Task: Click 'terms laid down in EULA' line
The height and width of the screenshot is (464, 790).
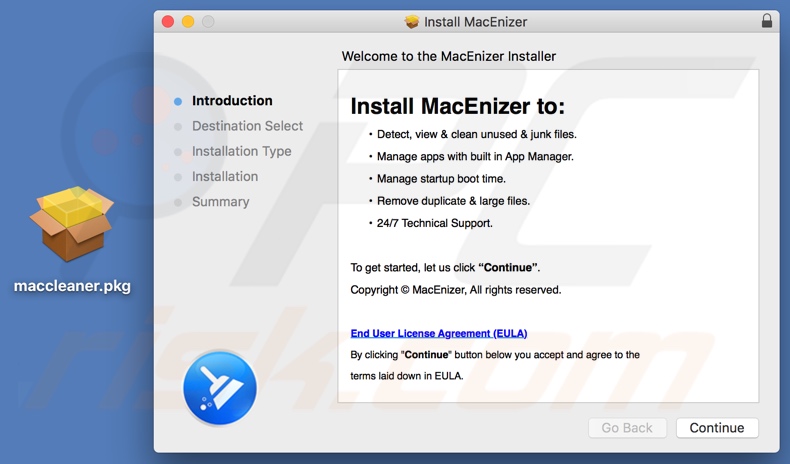Action: pos(407,376)
